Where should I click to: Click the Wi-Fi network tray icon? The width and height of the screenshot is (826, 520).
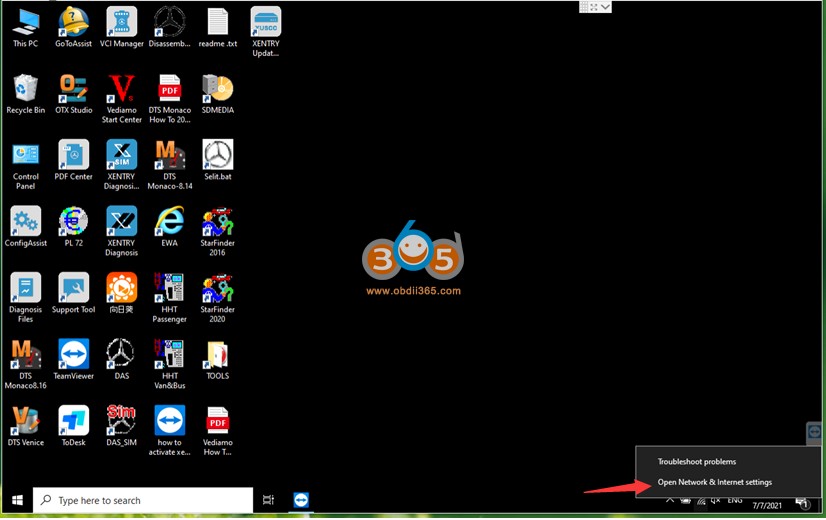tap(701, 501)
